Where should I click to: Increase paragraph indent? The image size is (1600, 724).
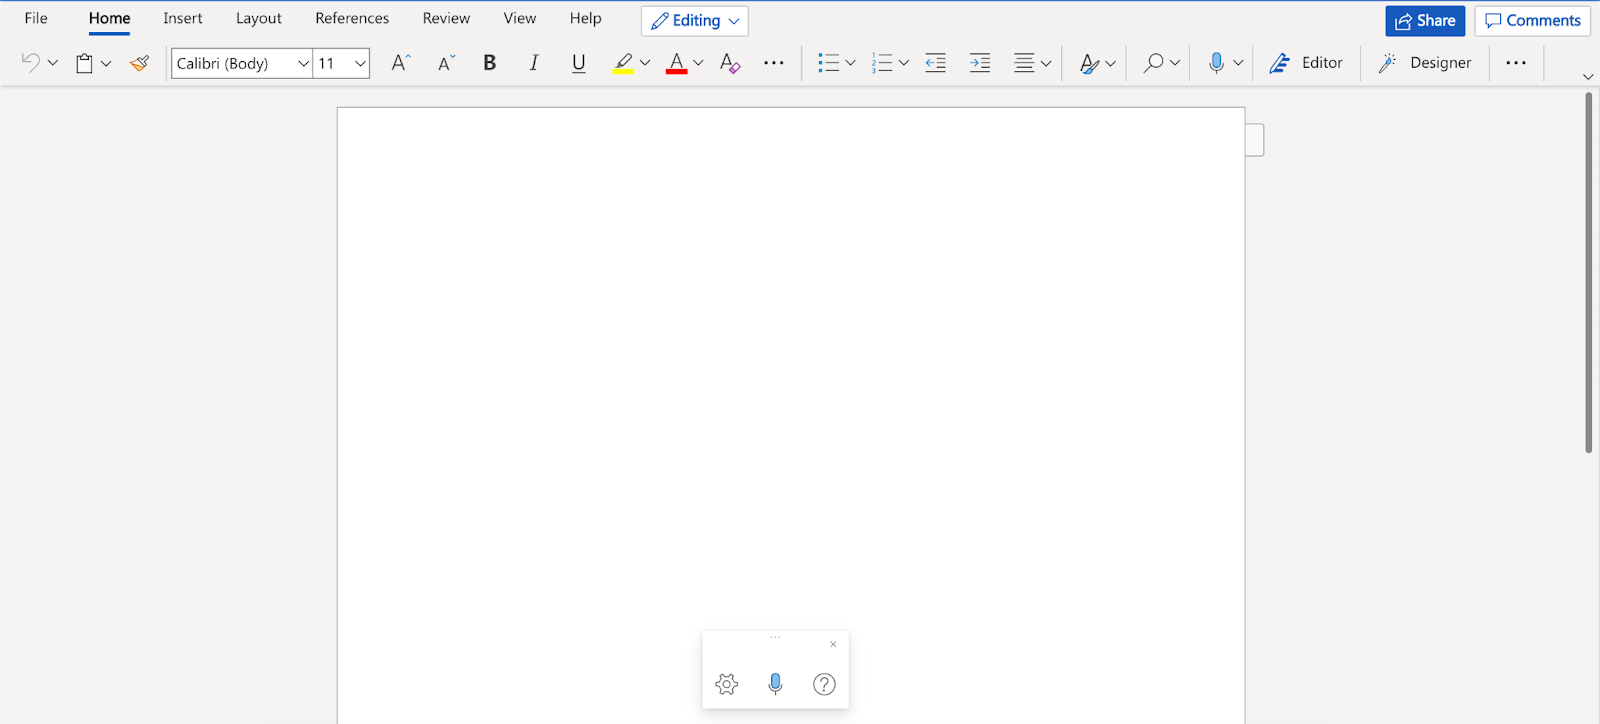[980, 63]
